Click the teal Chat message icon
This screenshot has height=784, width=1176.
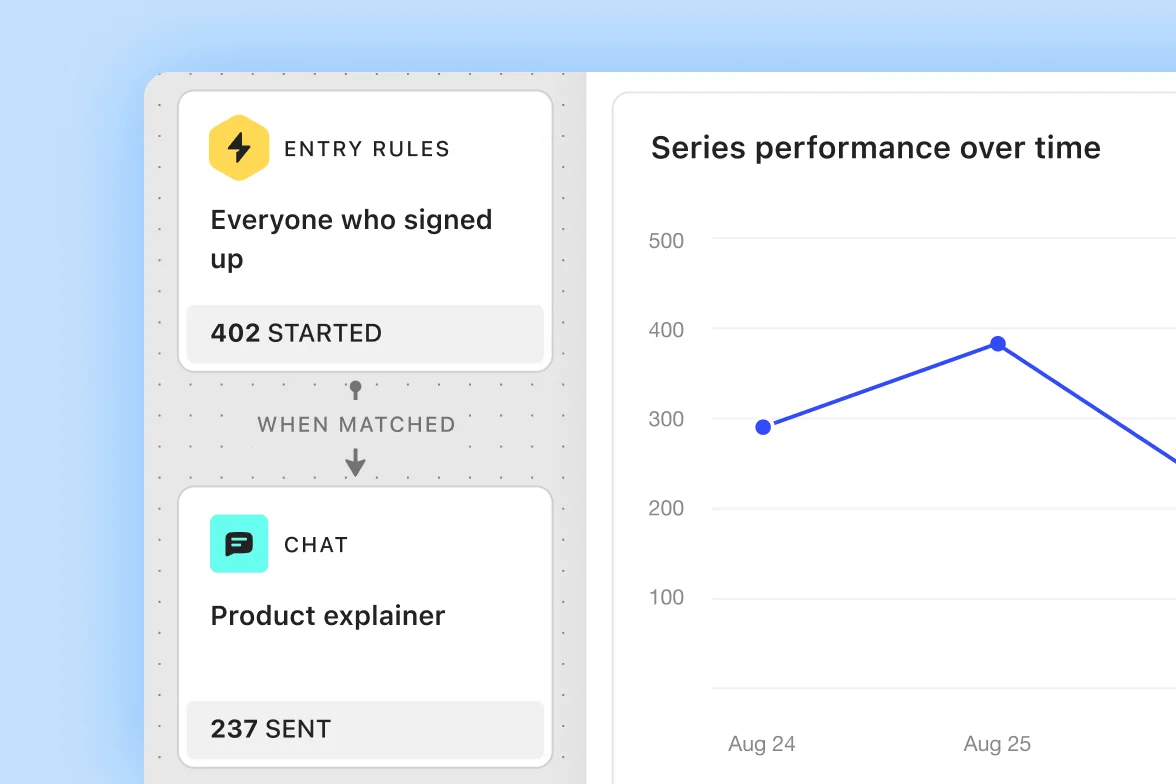[x=239, y=544]
